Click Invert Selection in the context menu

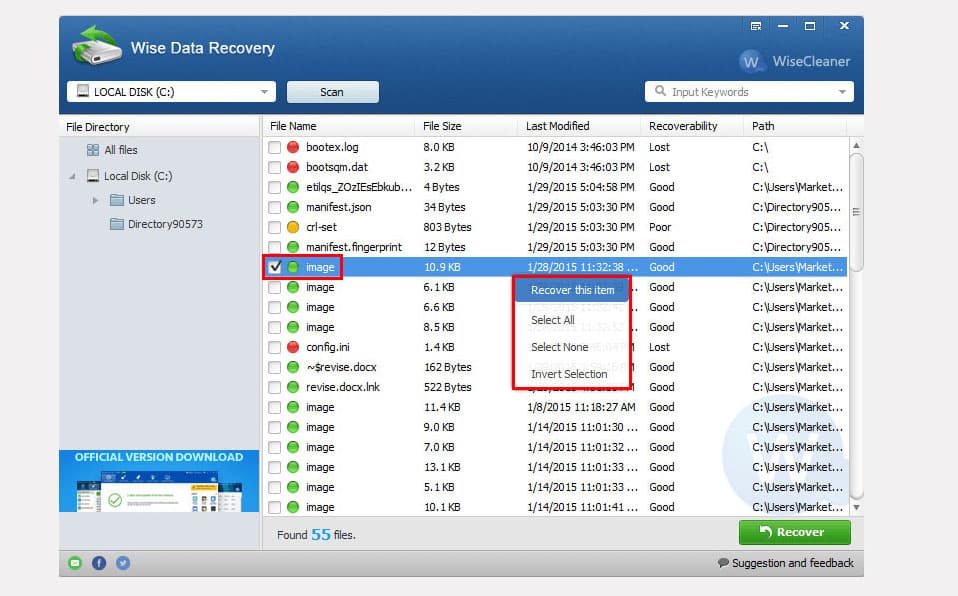[569, 374]
